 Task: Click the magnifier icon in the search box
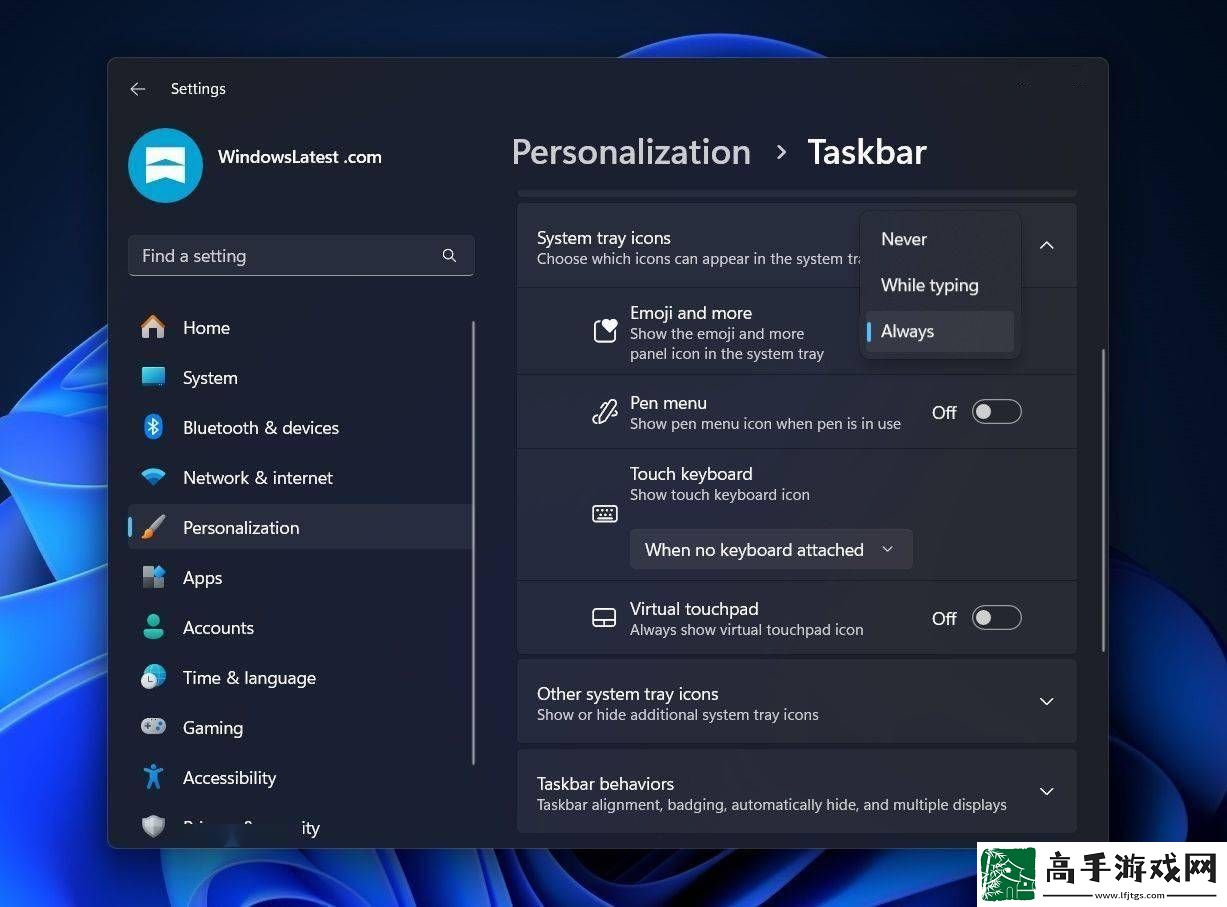pyautogui.click(x=449, y=256)
